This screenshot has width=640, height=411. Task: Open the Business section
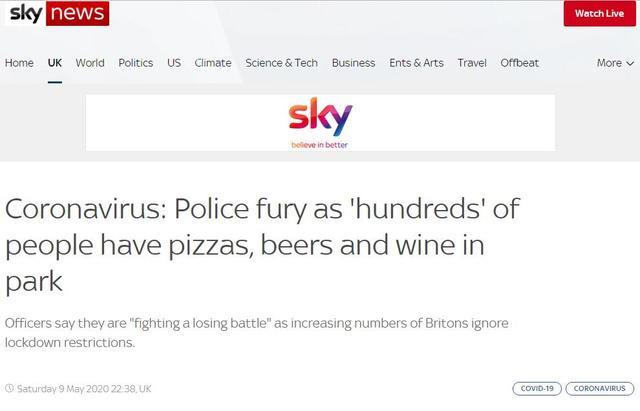point(353,63)
